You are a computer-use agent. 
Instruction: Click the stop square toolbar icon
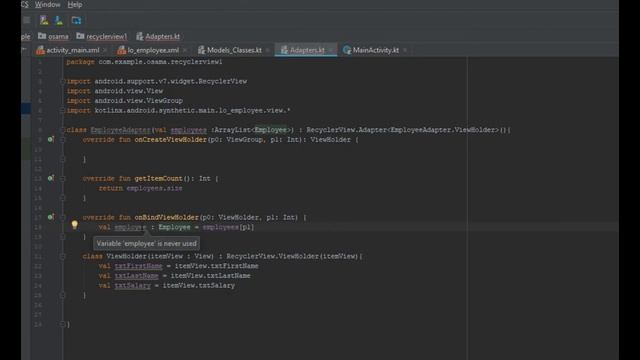tap(27, 20)
